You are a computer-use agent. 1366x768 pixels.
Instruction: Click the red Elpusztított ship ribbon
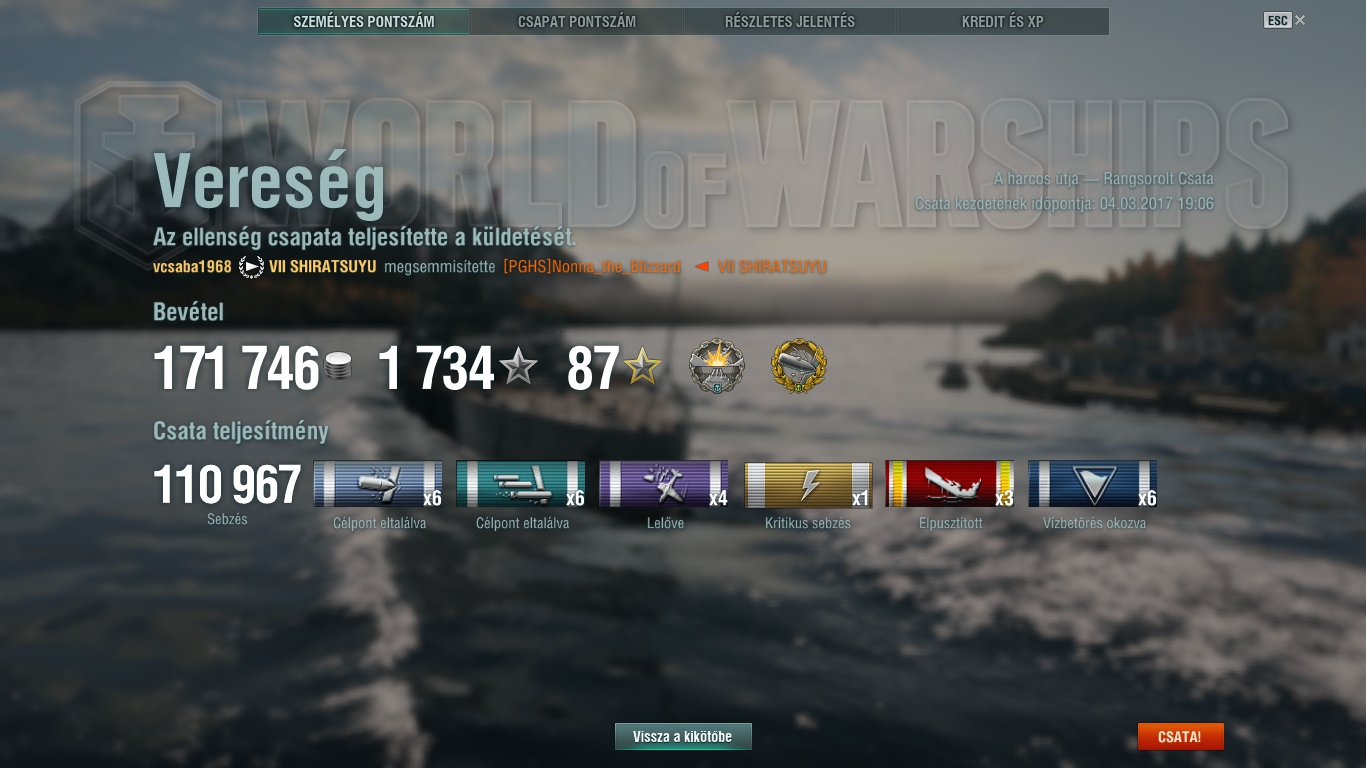tap(951, 484)
